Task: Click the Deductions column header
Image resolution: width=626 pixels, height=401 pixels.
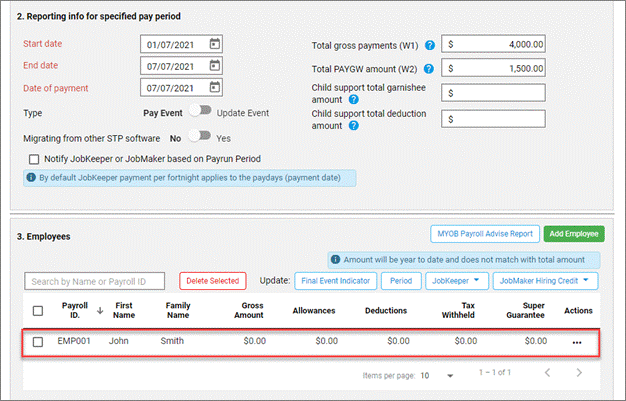Action: pos(386,310)
